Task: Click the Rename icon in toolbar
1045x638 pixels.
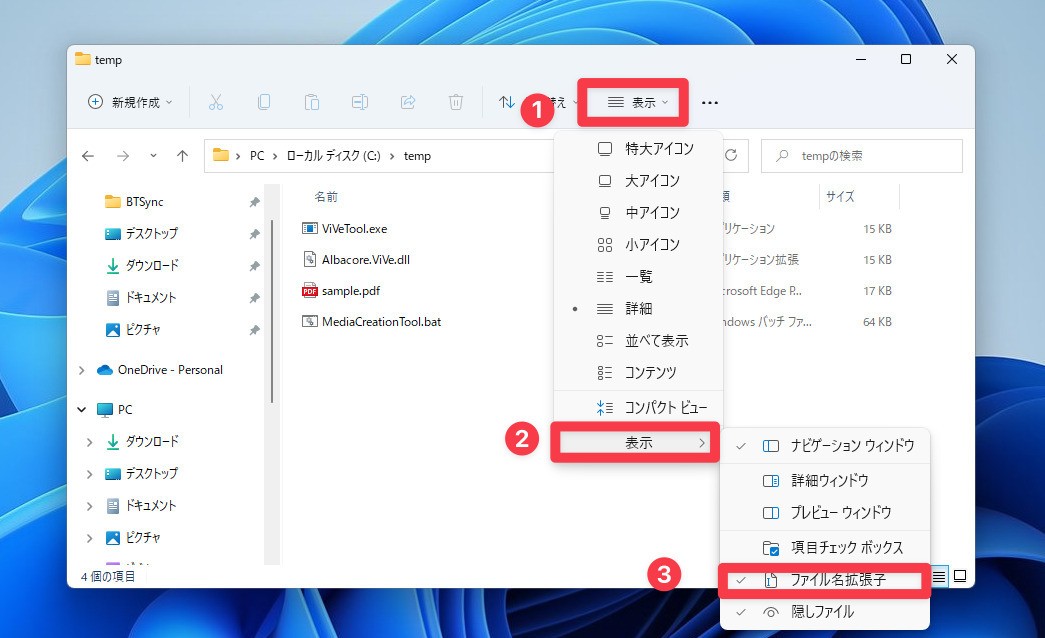Action: pos(360,102)
